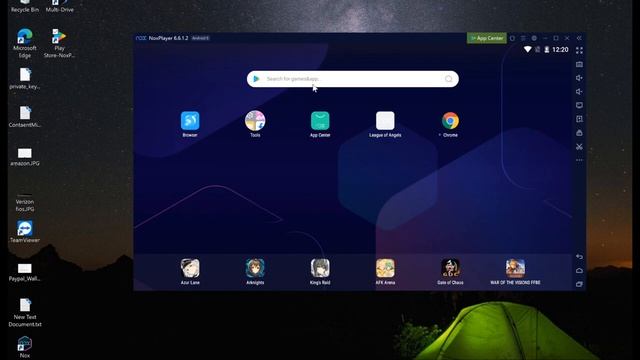
Task: Click the Android home button in sidebar
Action: coord(579,271)
